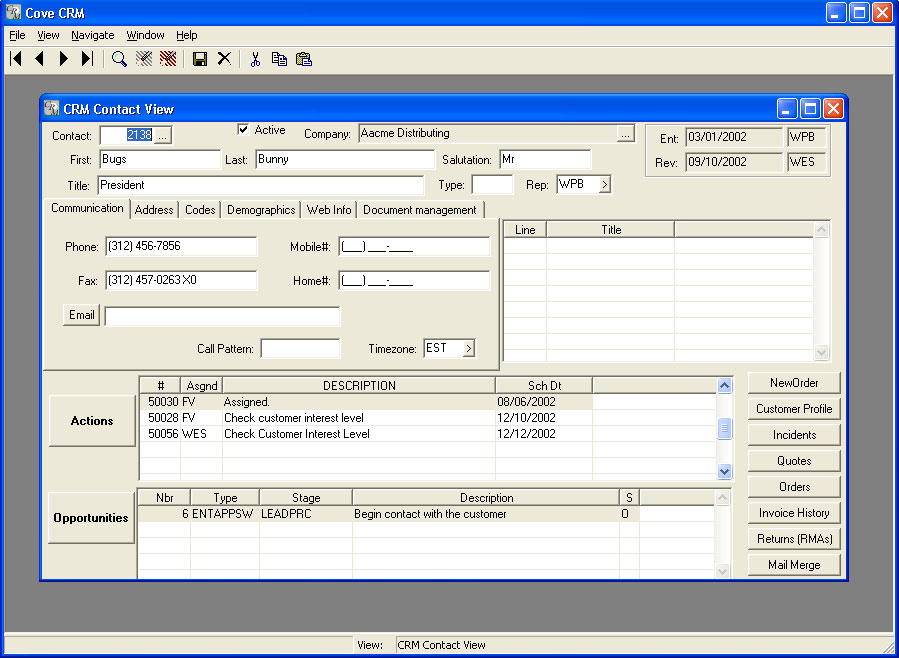Open the File menu
The width and height of the screenshot is (899, 658).
[17, 35]
